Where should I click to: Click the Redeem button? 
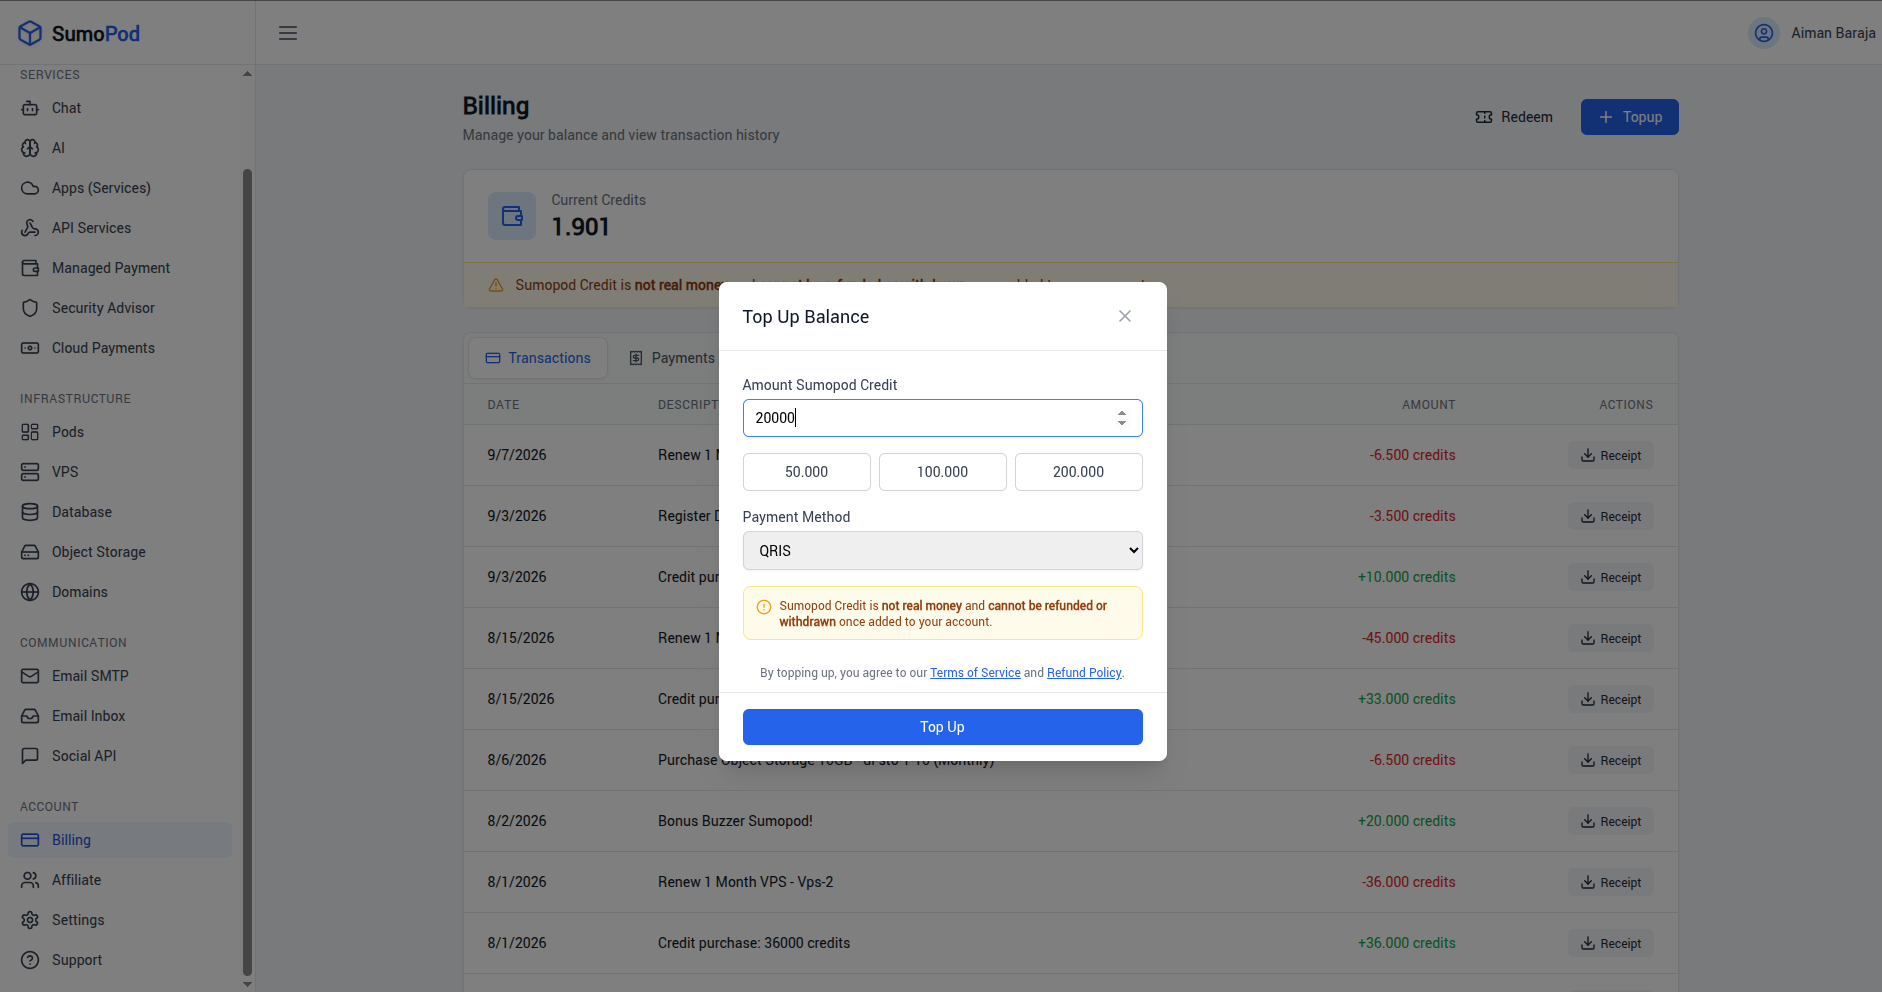click(1514, 117)
